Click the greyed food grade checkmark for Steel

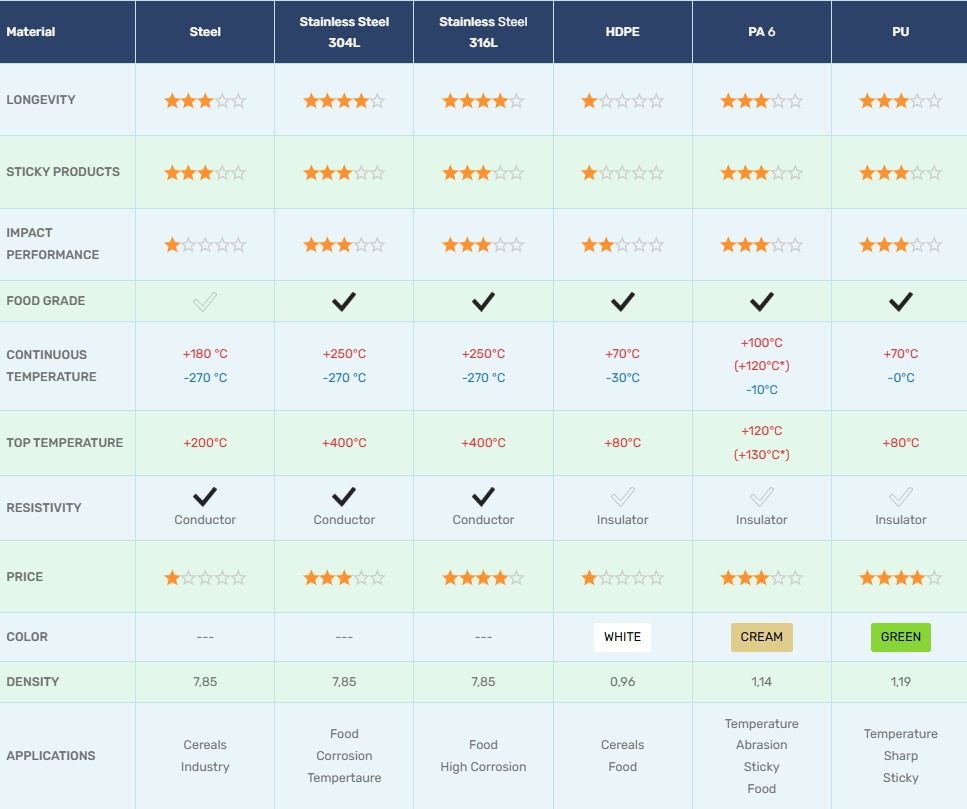205,301
